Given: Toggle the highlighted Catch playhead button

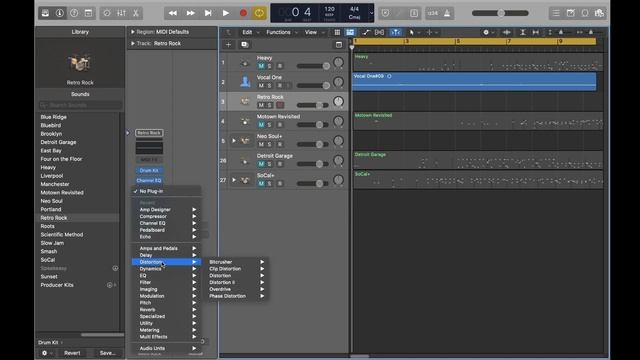Looking at the screenshot, I should [396, 32].
